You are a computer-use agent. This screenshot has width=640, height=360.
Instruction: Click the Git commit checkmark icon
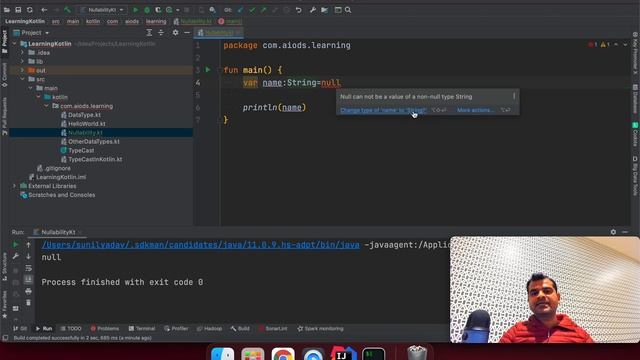252,10
